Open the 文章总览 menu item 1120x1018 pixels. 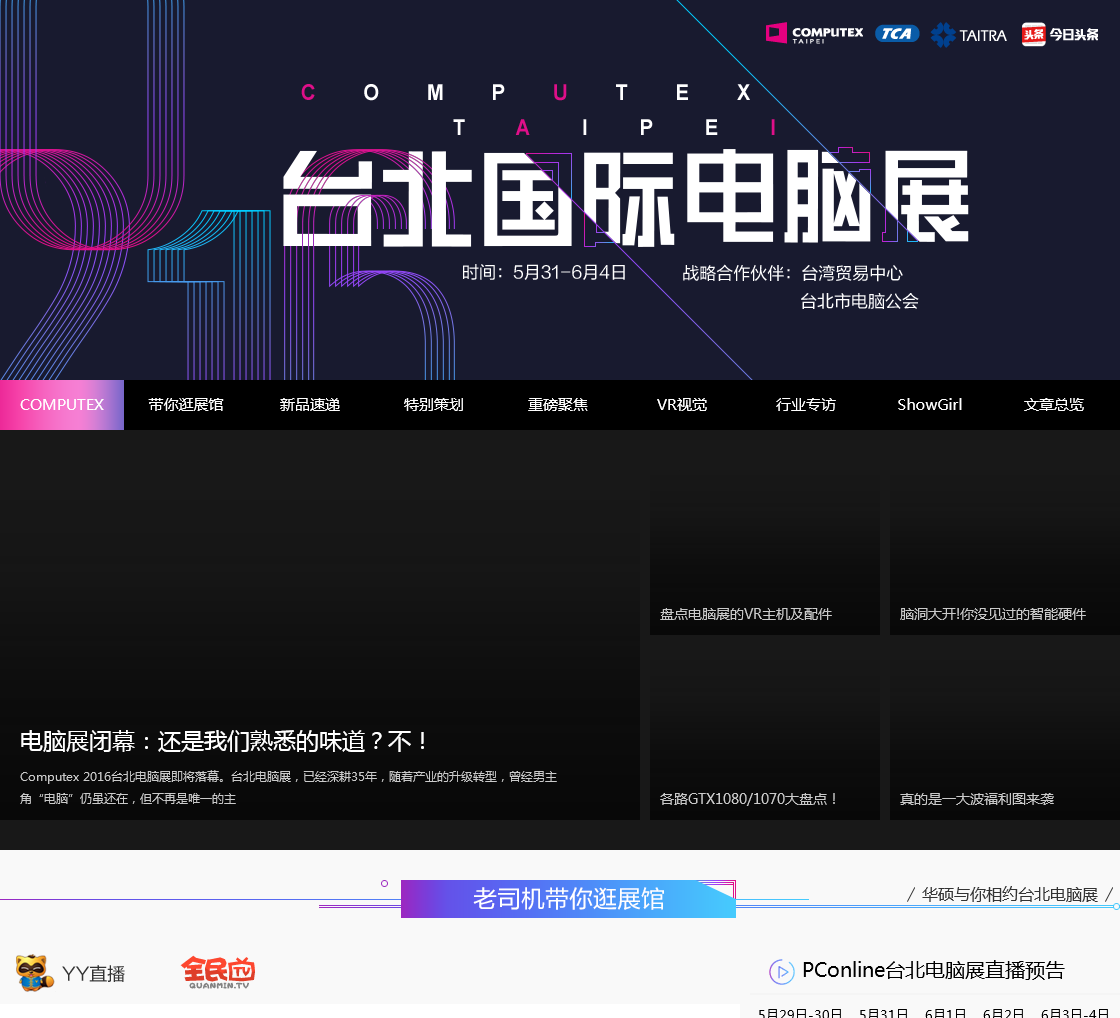tap(1054, 405)
